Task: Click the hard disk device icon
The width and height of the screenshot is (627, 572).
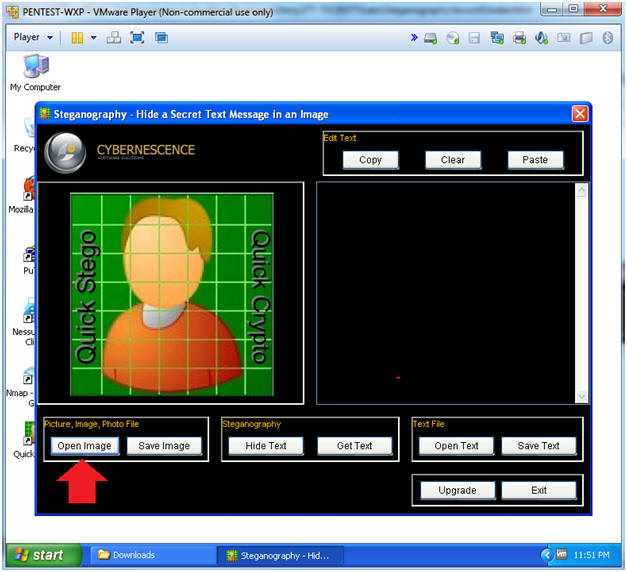Action: pos(430,38)
